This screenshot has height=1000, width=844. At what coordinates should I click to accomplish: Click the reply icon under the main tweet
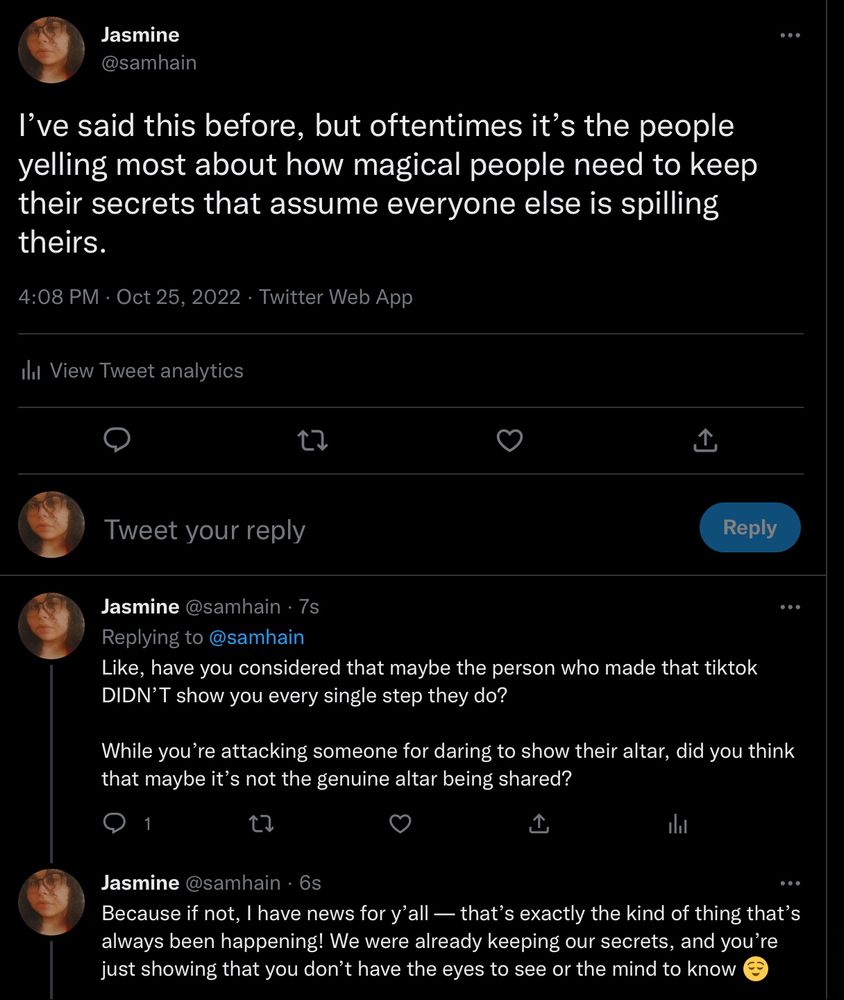(x=117, y=440)
